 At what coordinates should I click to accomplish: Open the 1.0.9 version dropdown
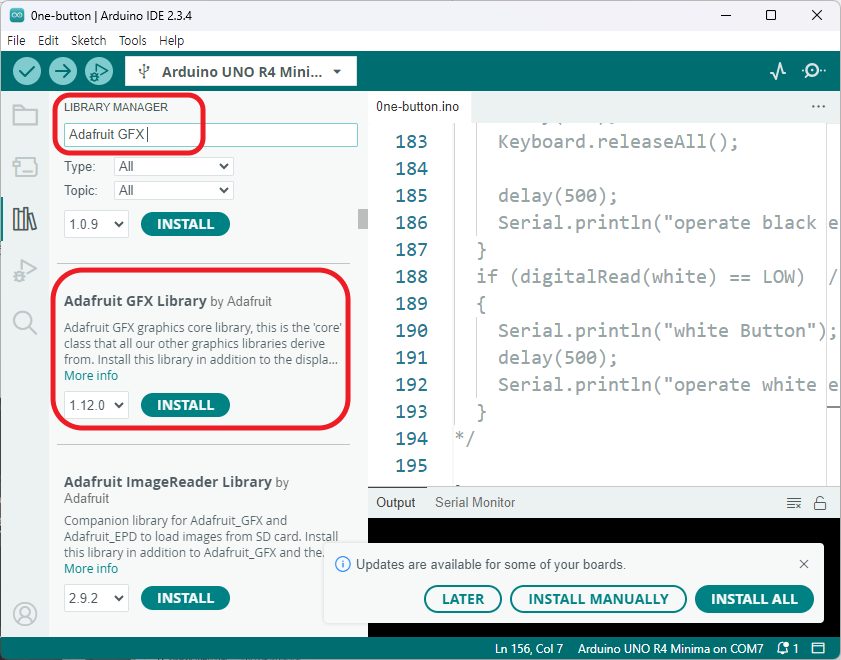[97, 224]
